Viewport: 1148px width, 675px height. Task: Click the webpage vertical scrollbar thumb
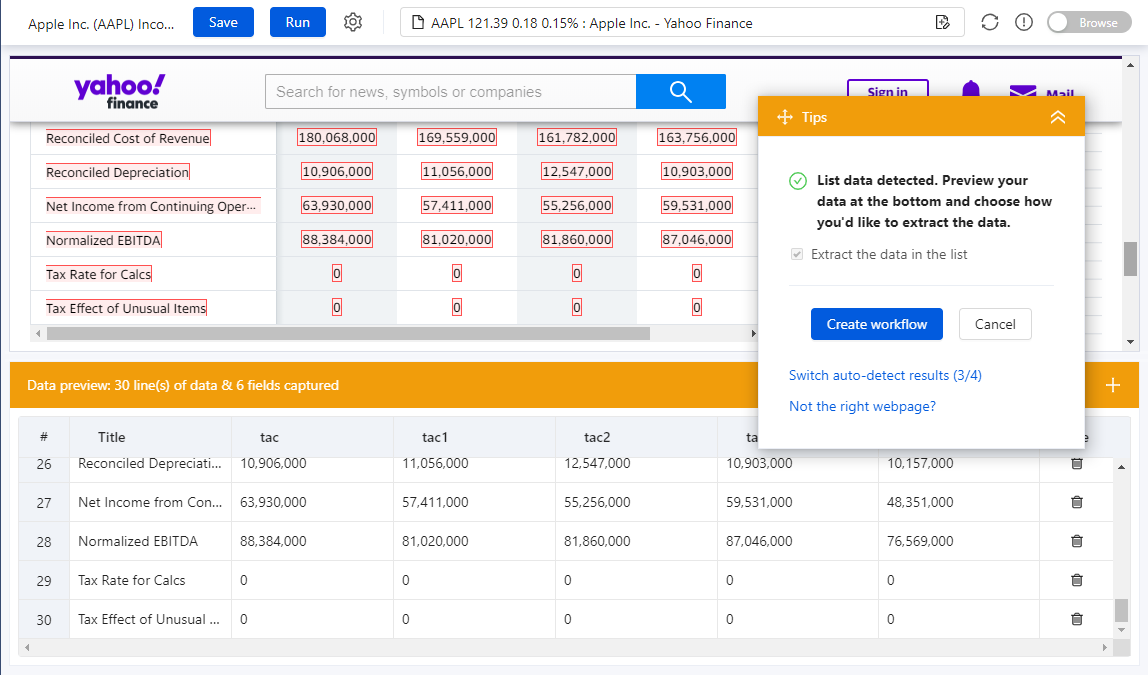(x=1130, y=258)
